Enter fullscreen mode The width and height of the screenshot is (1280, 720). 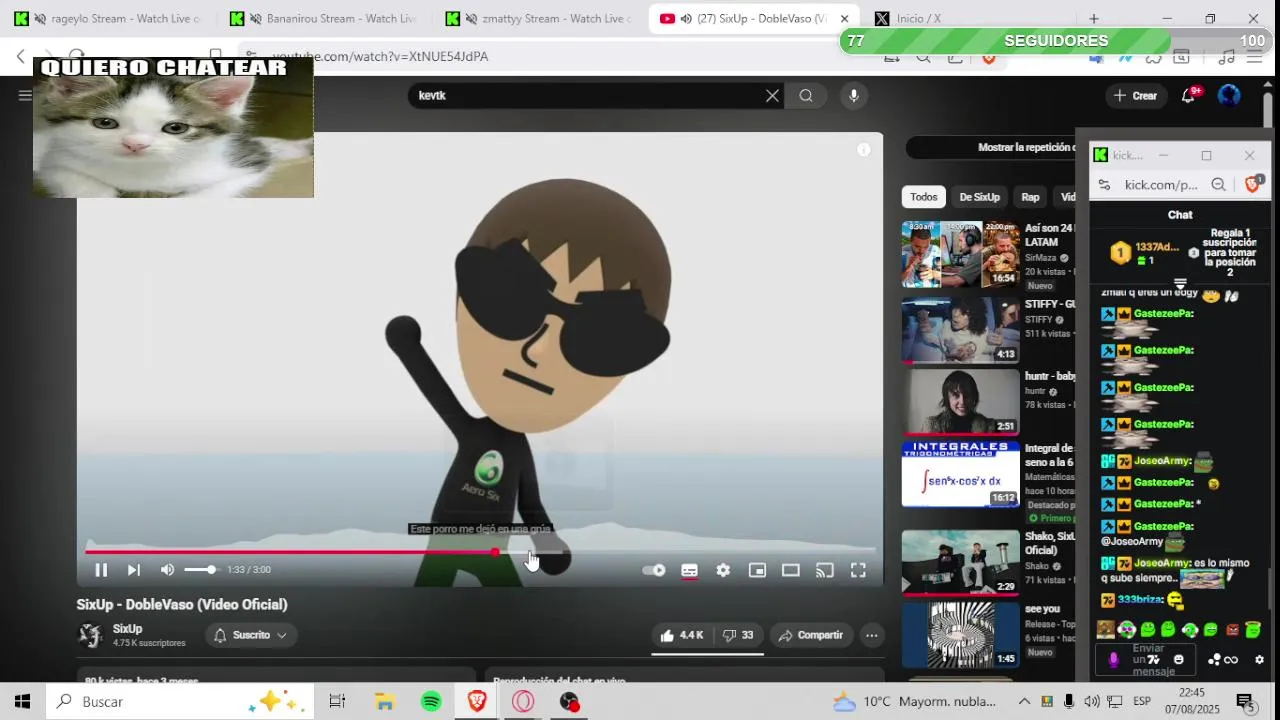coord(858,570)
